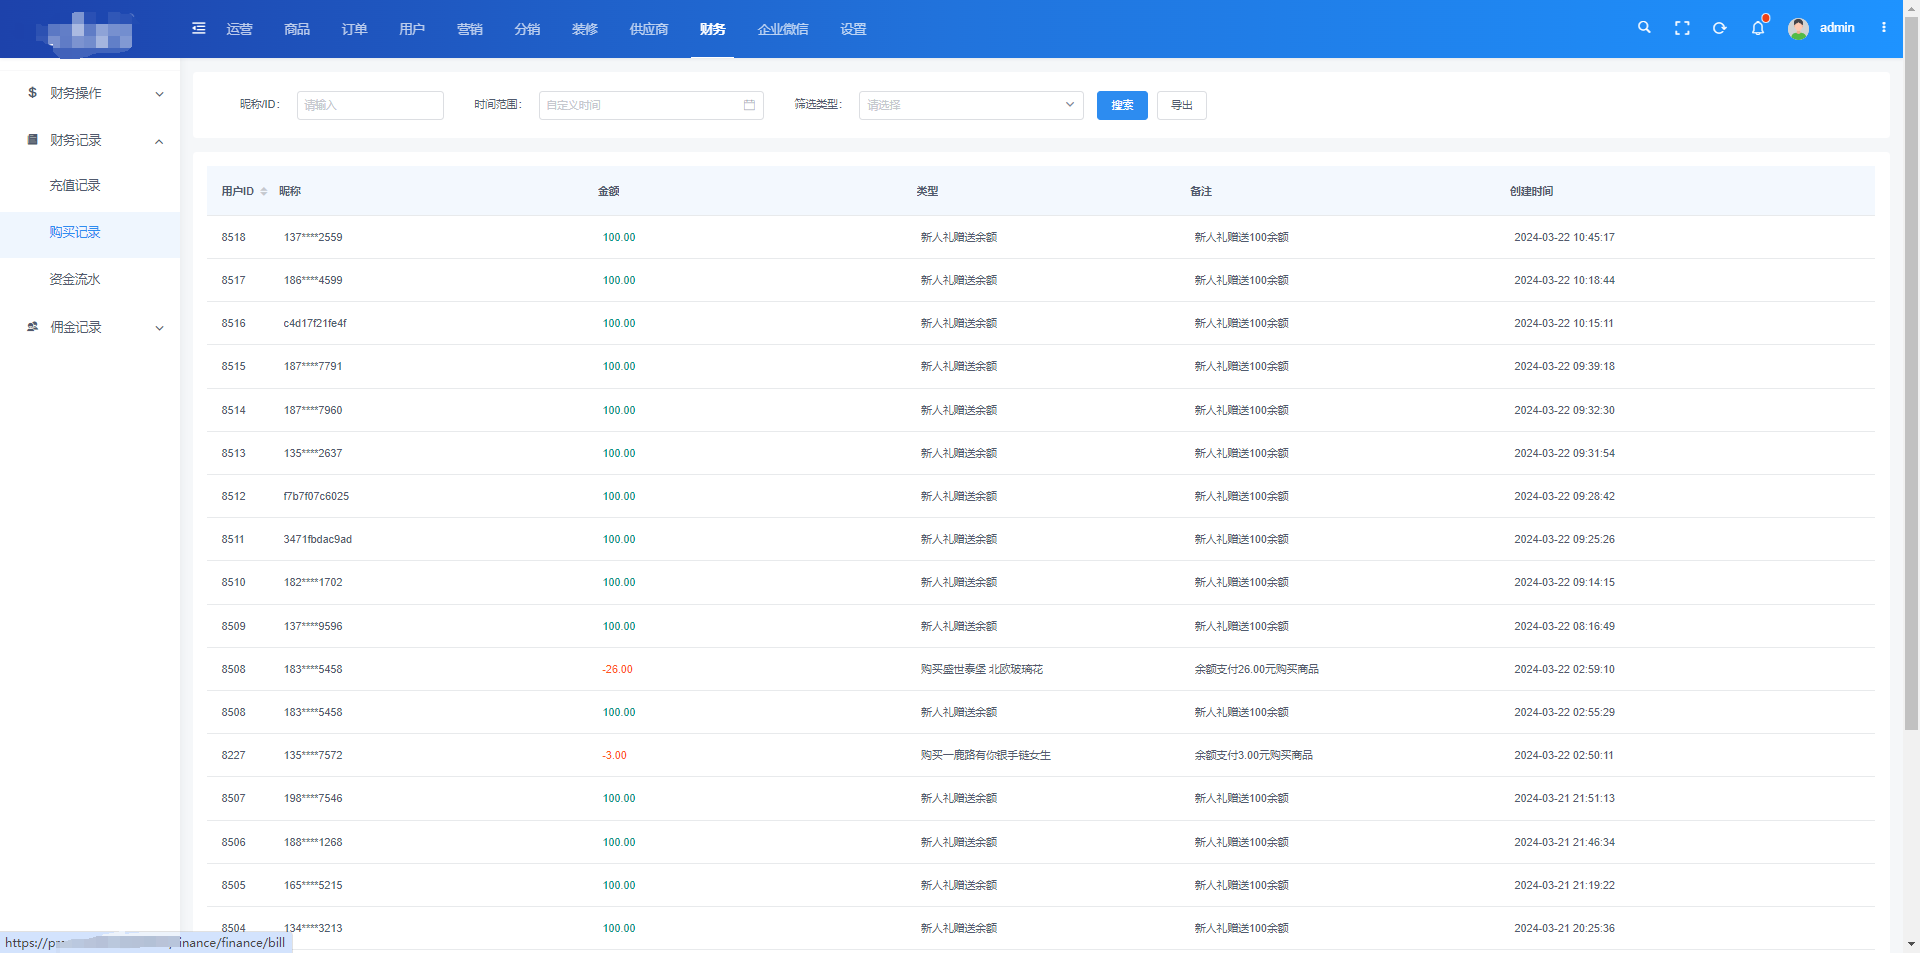Click the blue 搜索 button

pos(1122,105)
